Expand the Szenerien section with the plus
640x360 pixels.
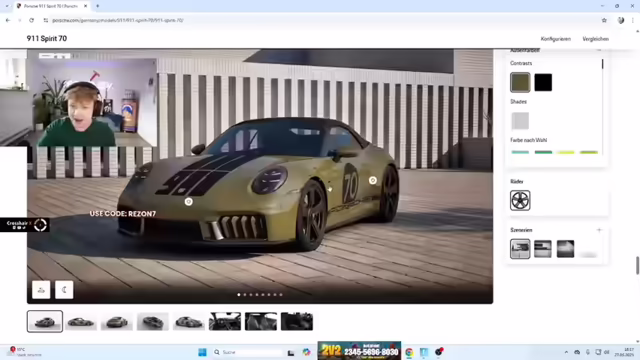pyautogui.click(x=599, y=230)
